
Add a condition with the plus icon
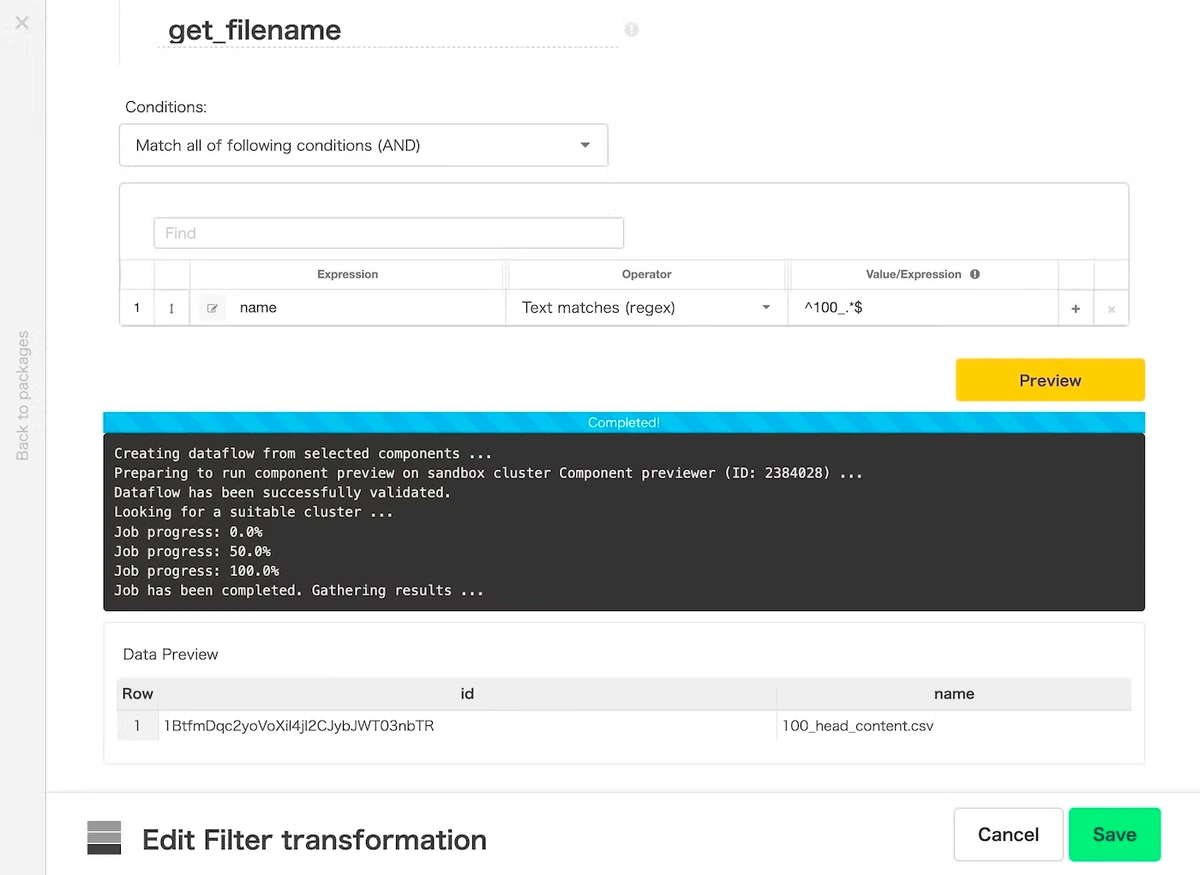point(1076,309)
